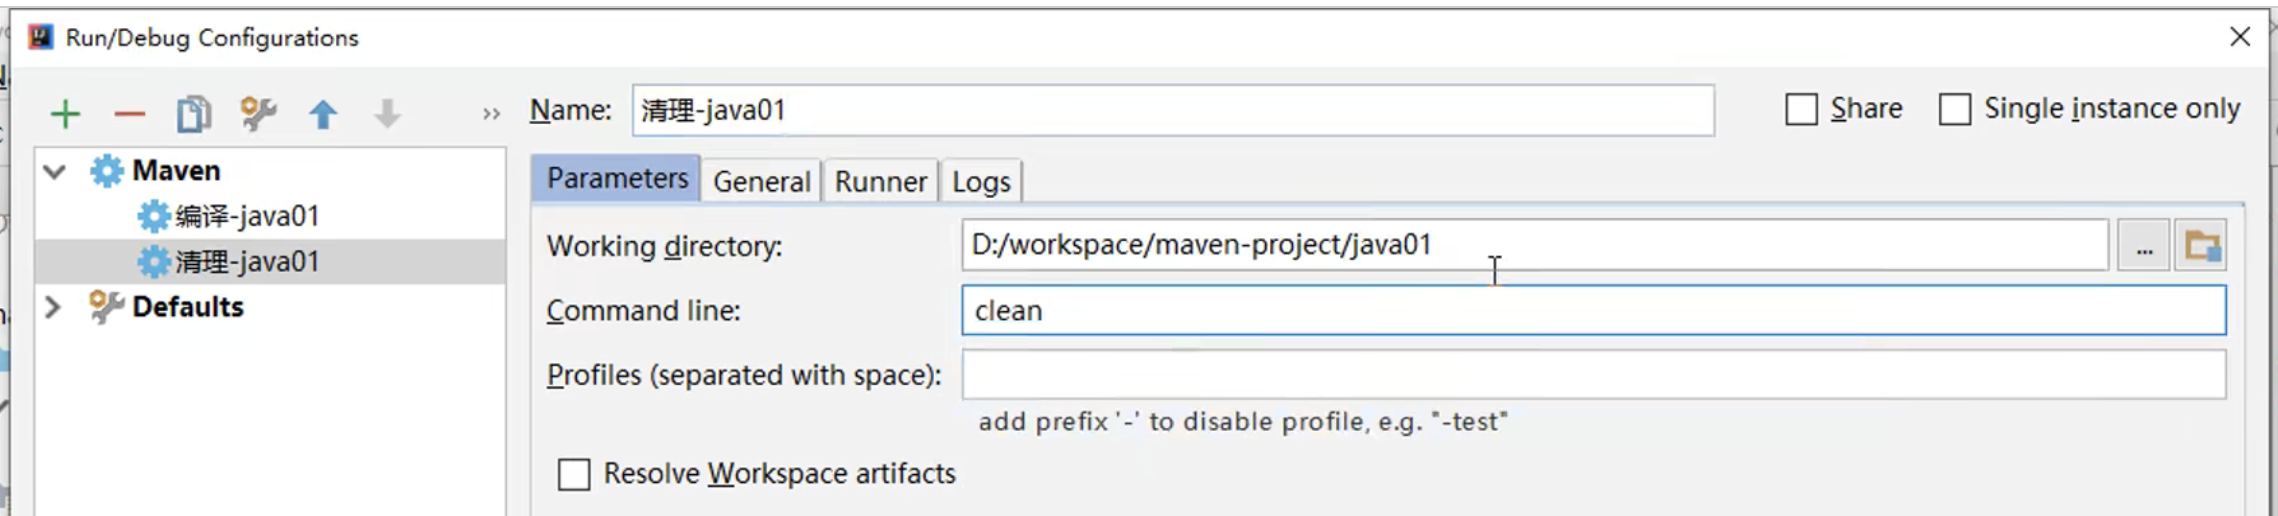2278x516 pixels.
Task: Collapse the Maven tree node
Action: [55, 171]
